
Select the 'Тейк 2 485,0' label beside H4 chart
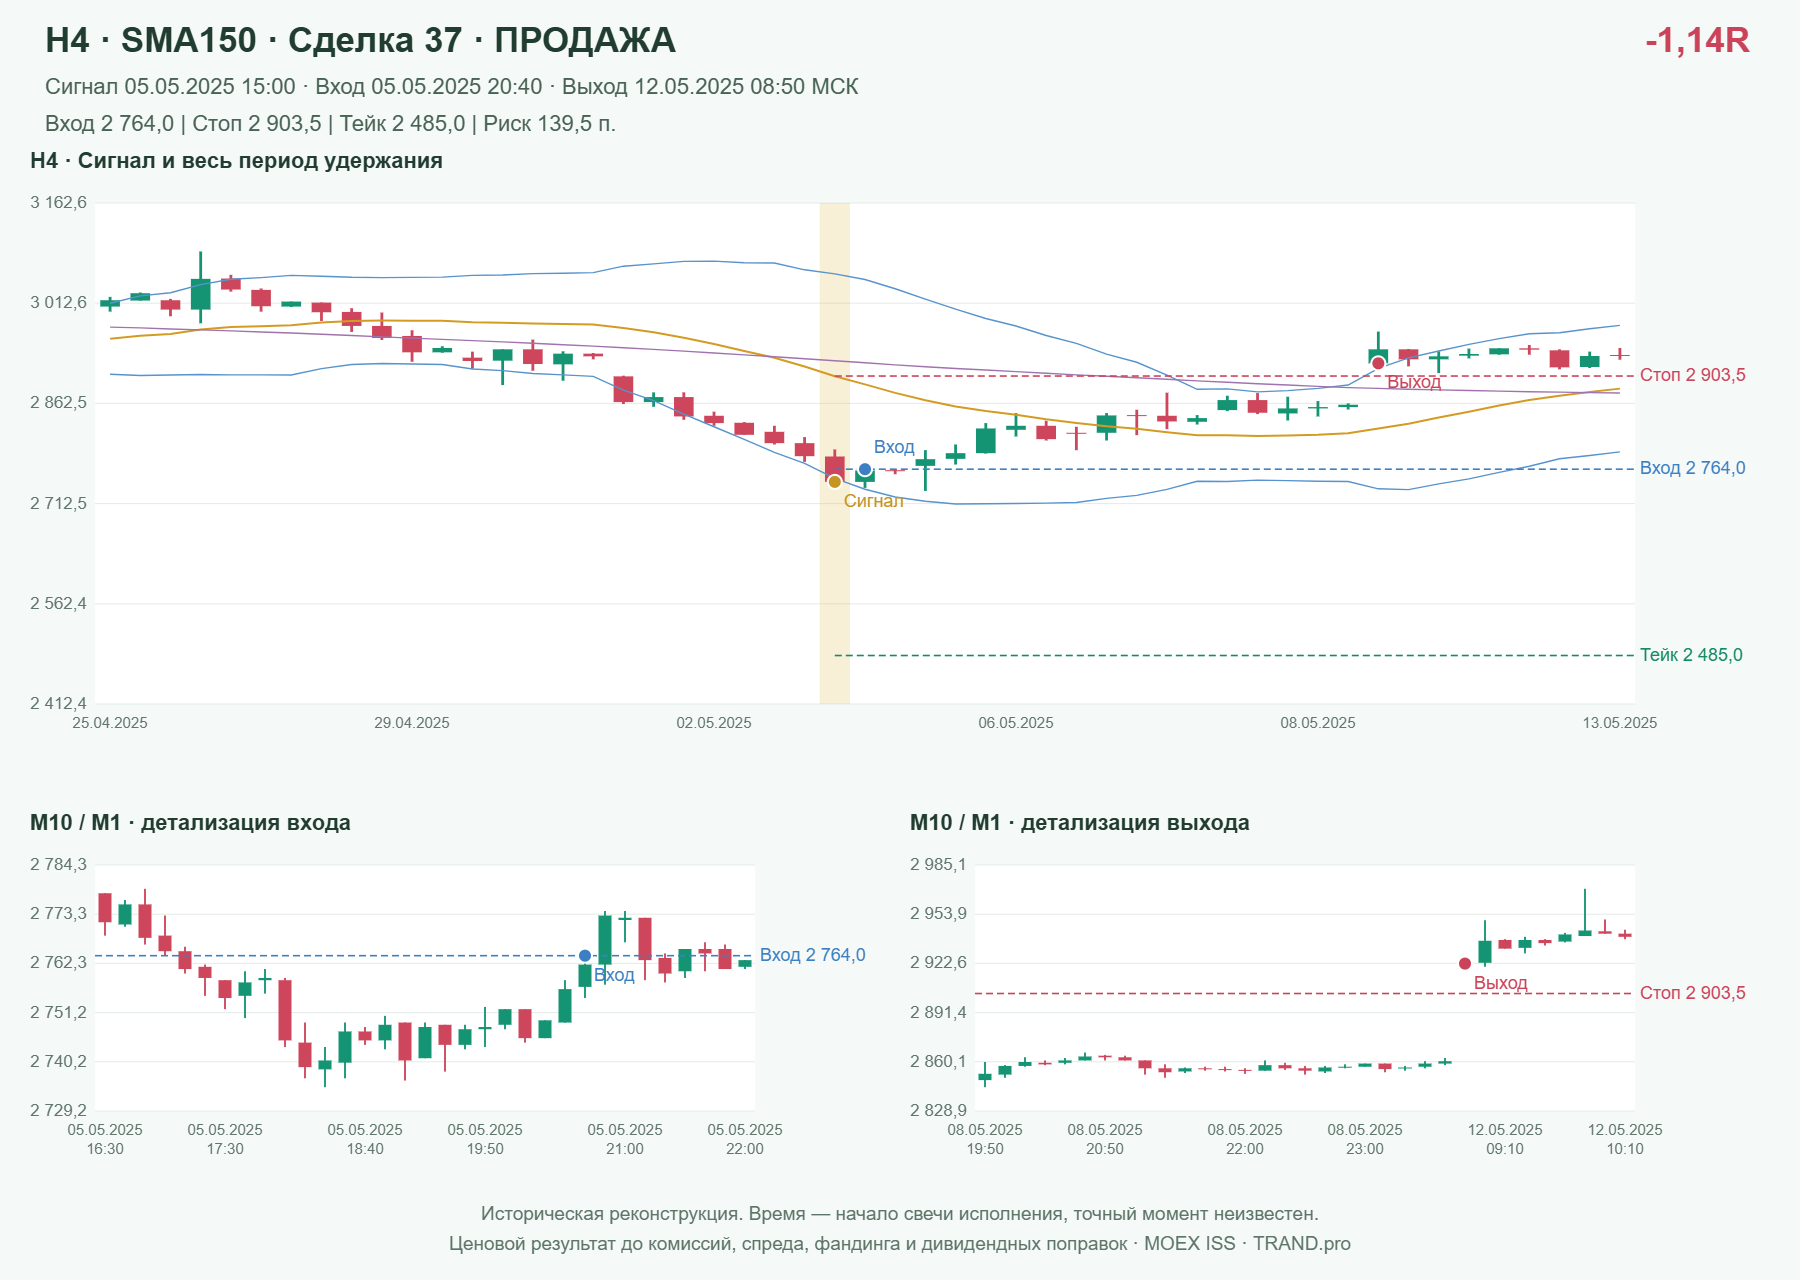point(1691,655)
